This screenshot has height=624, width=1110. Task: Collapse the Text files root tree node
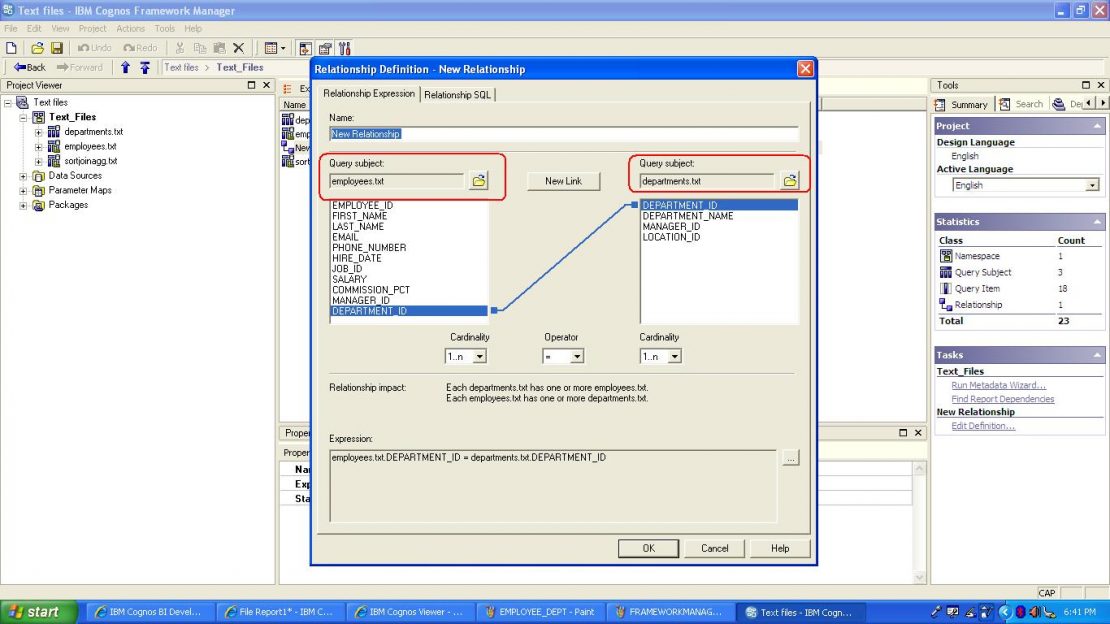click(8, 103)
